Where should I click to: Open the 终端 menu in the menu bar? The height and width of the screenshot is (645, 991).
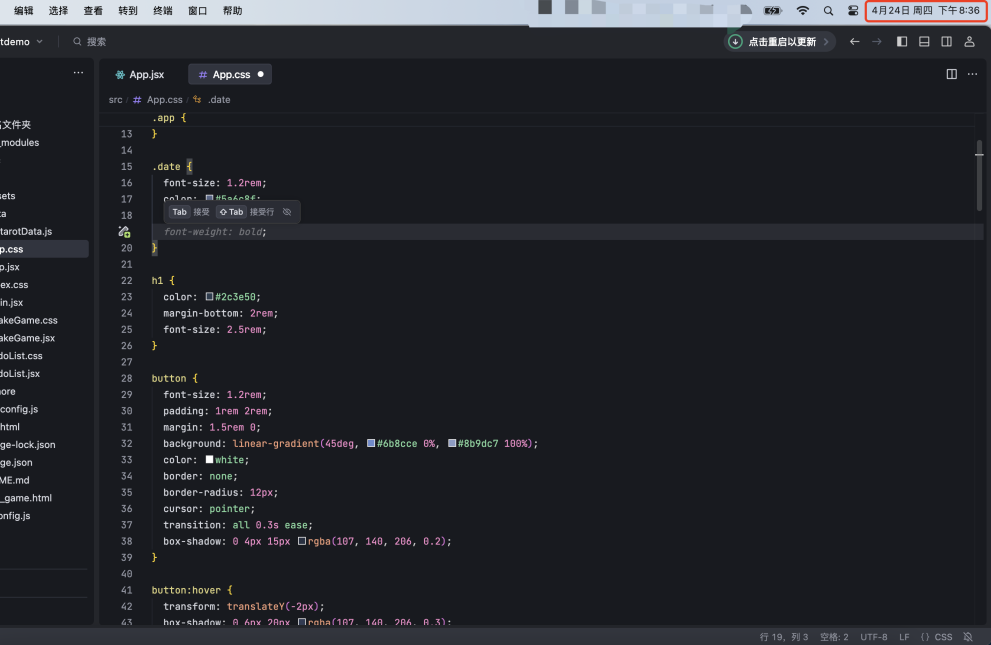click(x=162, y=11)
